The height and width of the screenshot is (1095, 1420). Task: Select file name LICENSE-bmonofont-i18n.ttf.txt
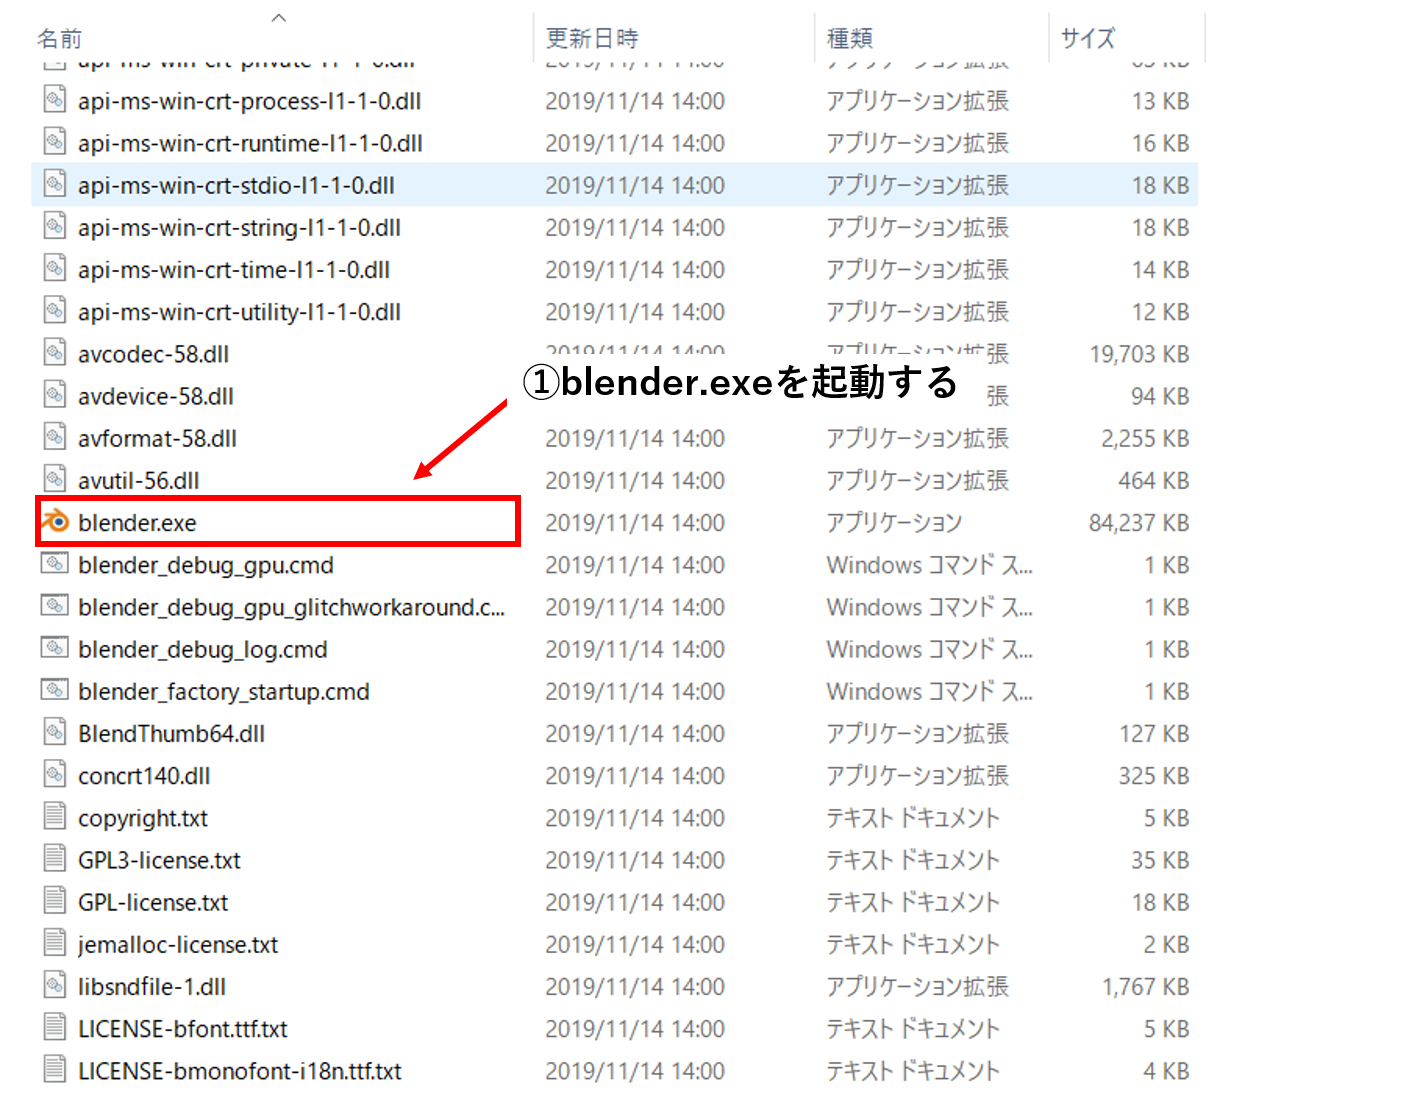click(x=240, y=1071)
